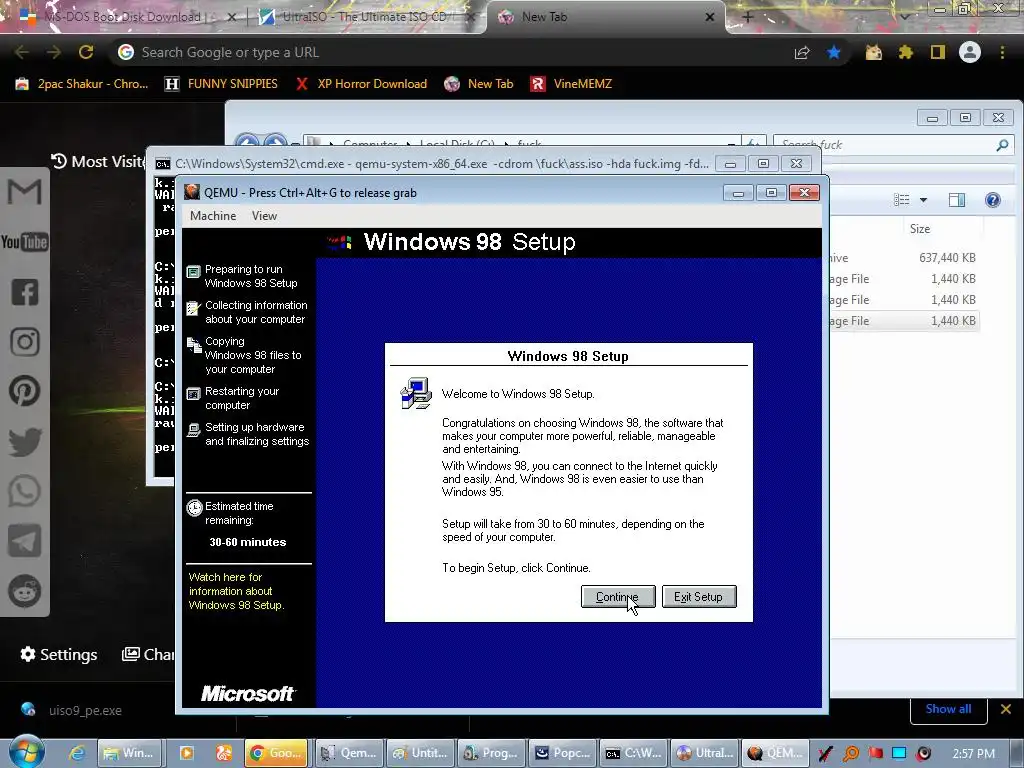
Task: Click the Exit Setup button
Action: coord(699,596)
